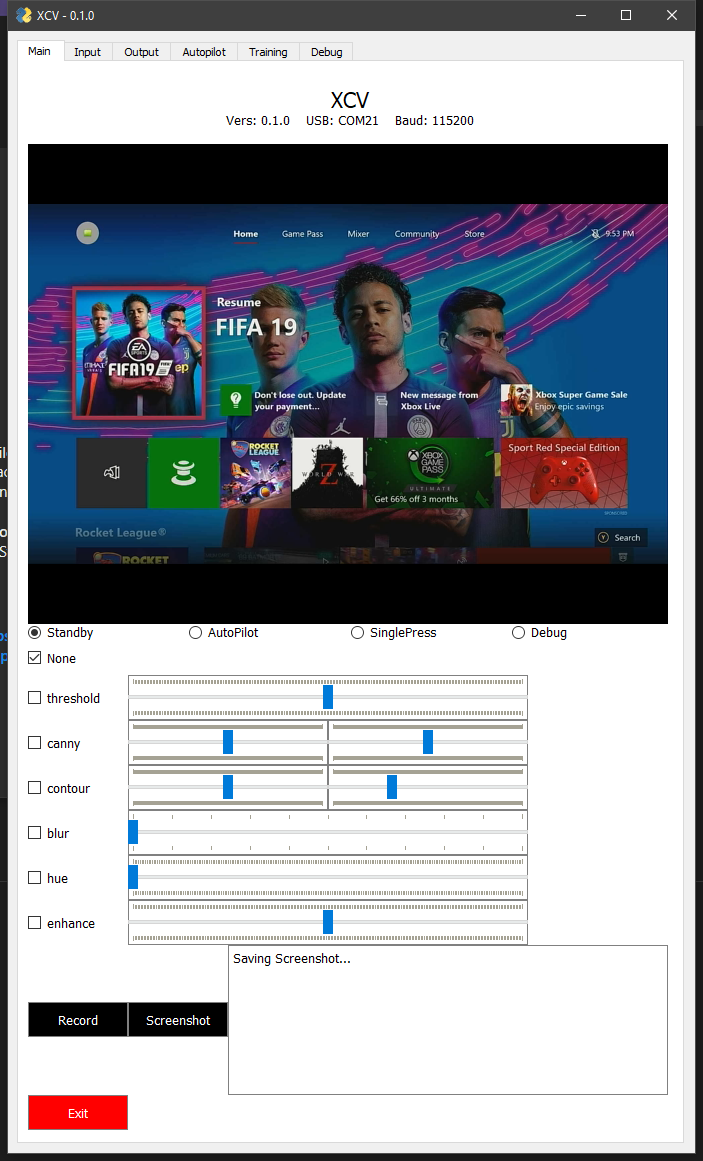Click the 'Baud: 115200' status text

pos(434,121)
